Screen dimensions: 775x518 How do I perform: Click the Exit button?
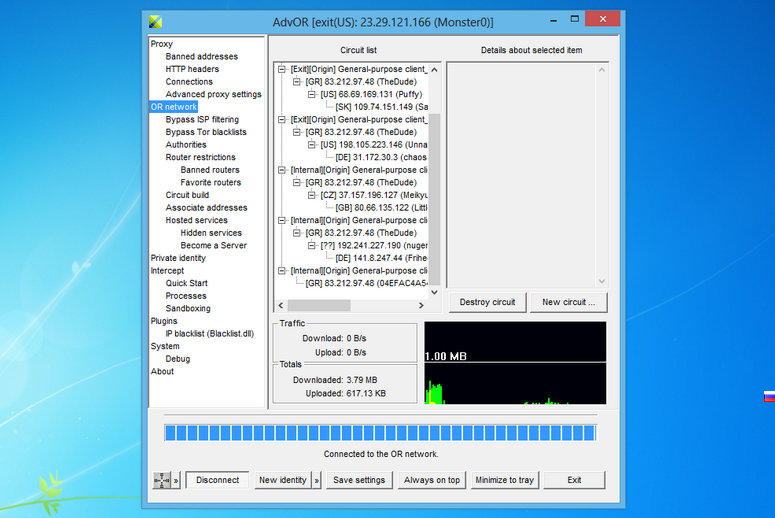tap(574, 480)
